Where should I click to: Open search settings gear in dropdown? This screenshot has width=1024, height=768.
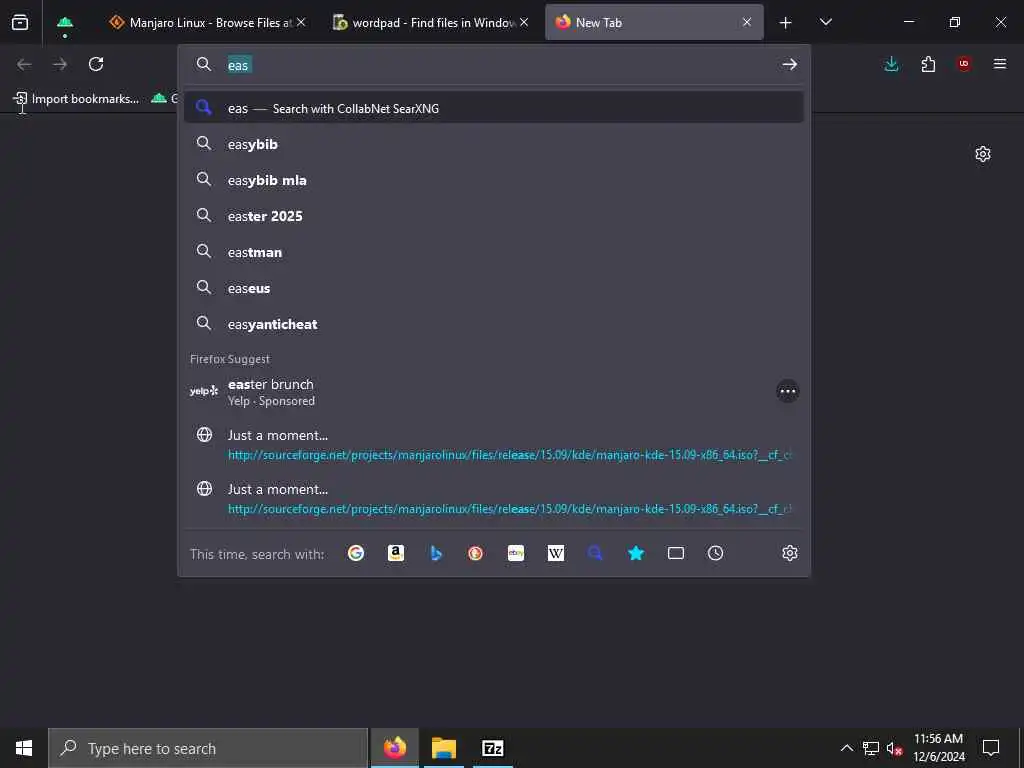tap(790, 553)
